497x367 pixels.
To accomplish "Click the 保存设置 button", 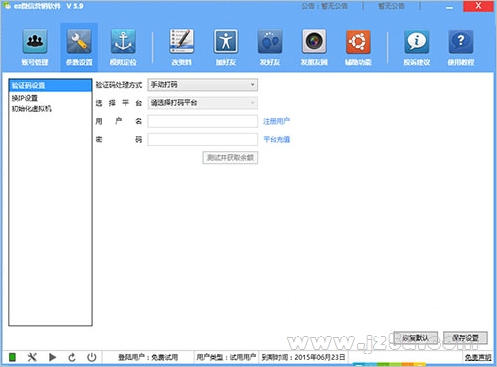I will click(465, 338).
